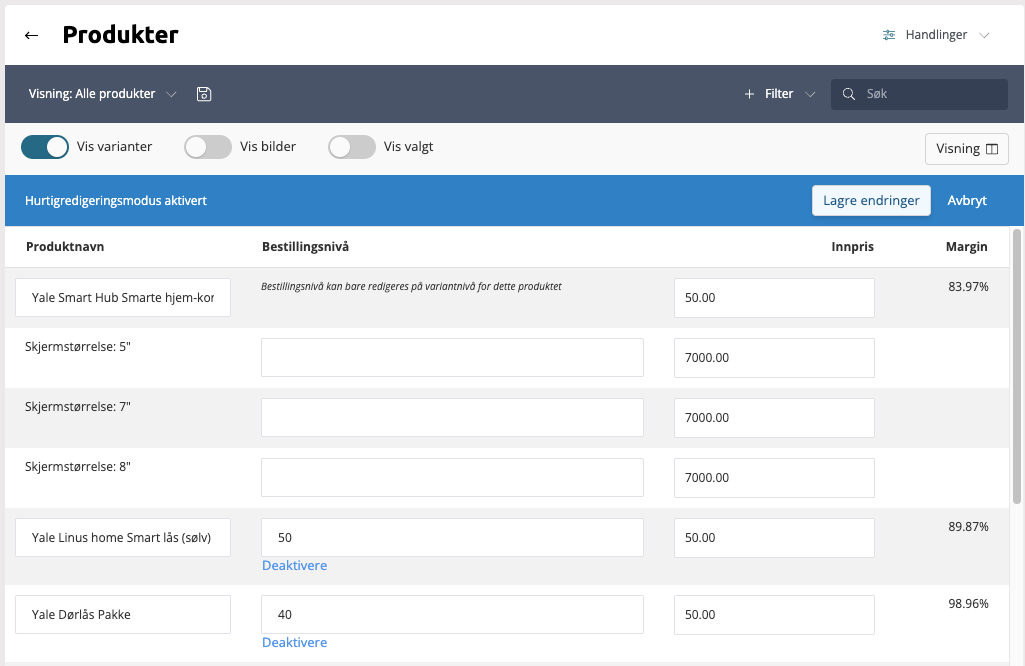Image resolution: width=1025 pixels, height=666 pixels.
Task: Edit the Yale Smart Hub product name field
Action: (x=123, y=297)
